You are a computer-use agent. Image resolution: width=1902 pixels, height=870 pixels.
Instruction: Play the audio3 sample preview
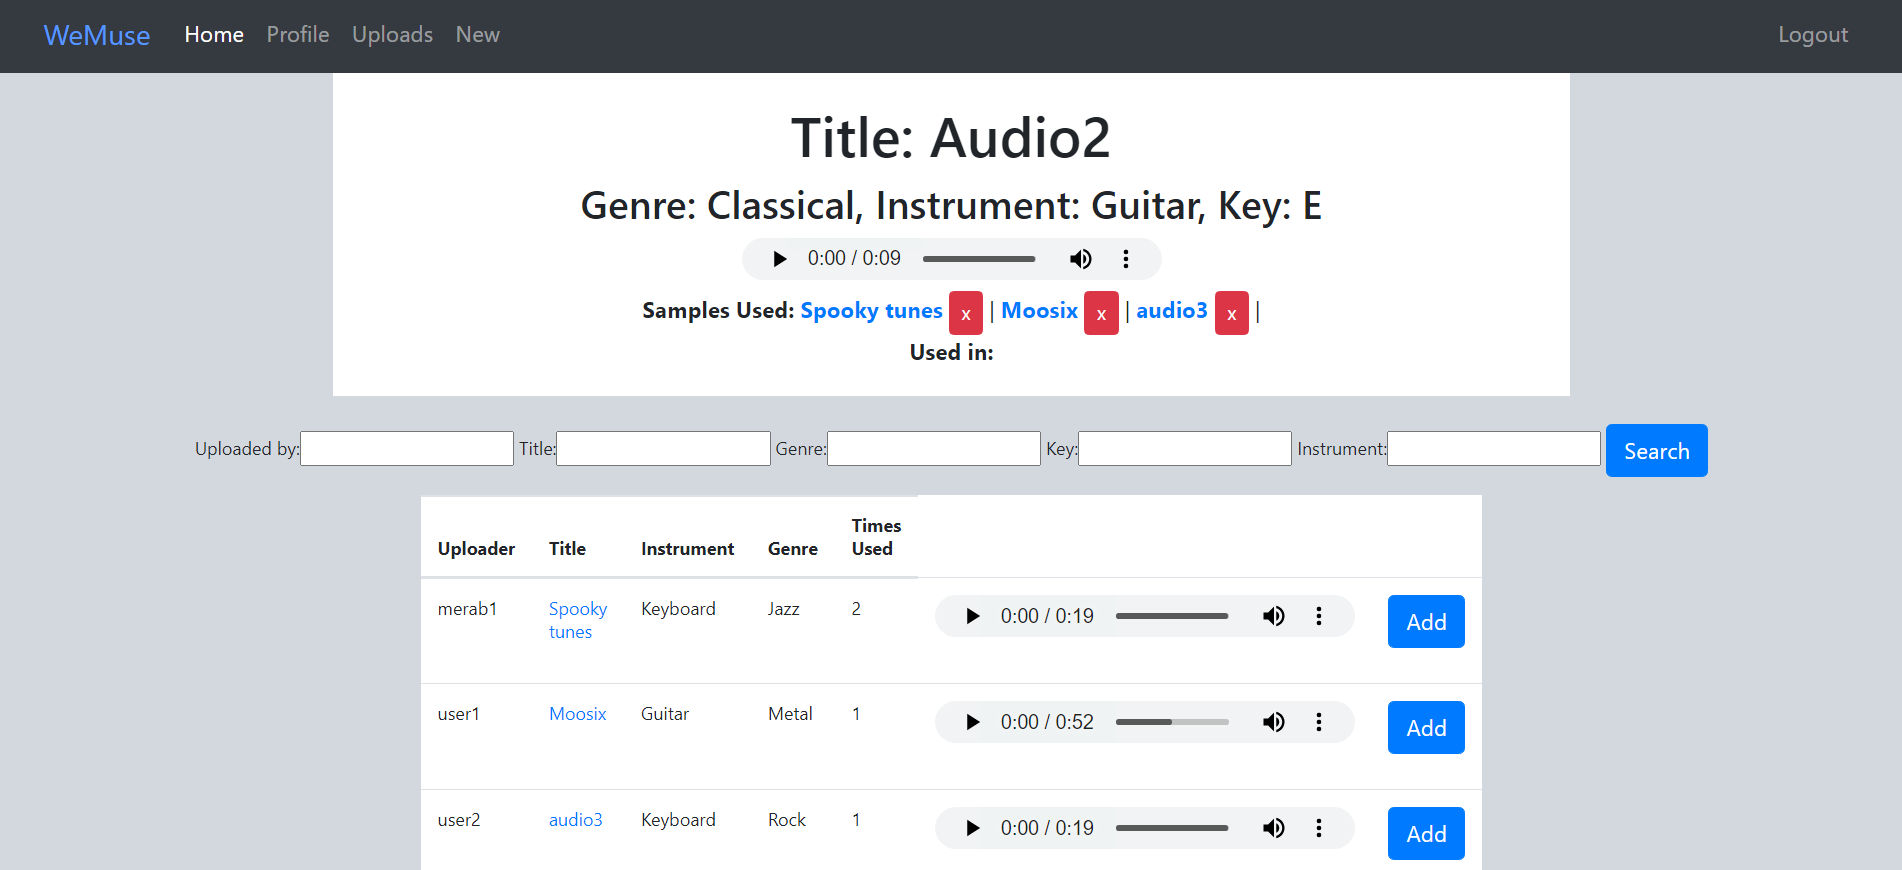[971, 828]
